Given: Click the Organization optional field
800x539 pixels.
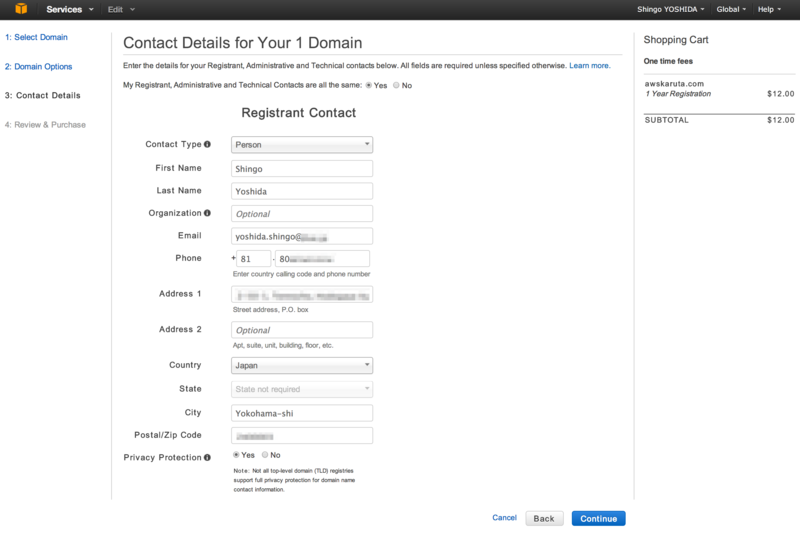Looking at the screenshot, I should point(302,213).
